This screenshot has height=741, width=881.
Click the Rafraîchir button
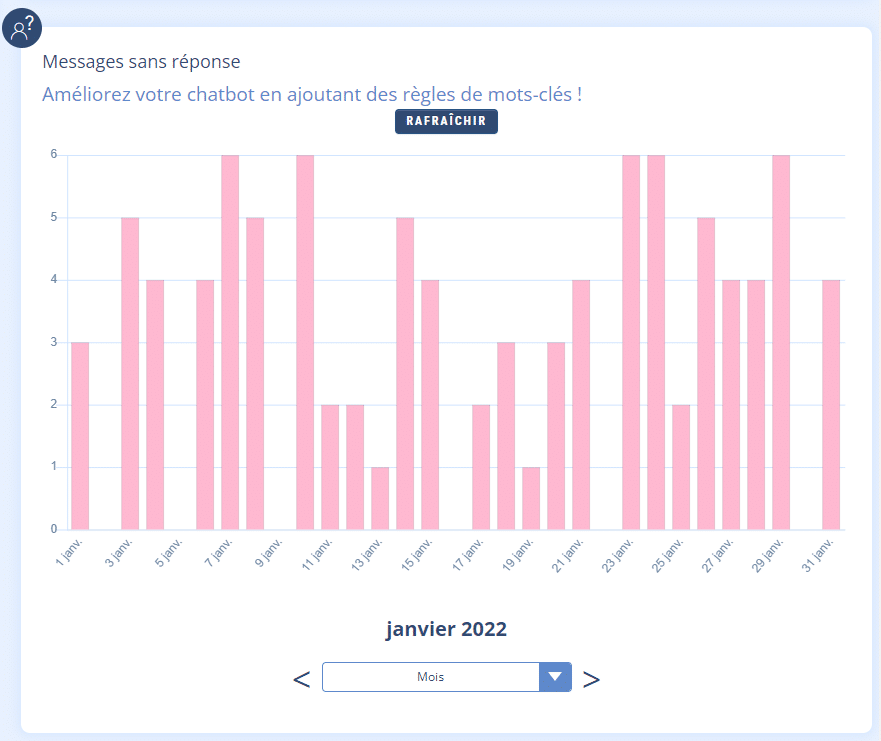pos(446,121)
